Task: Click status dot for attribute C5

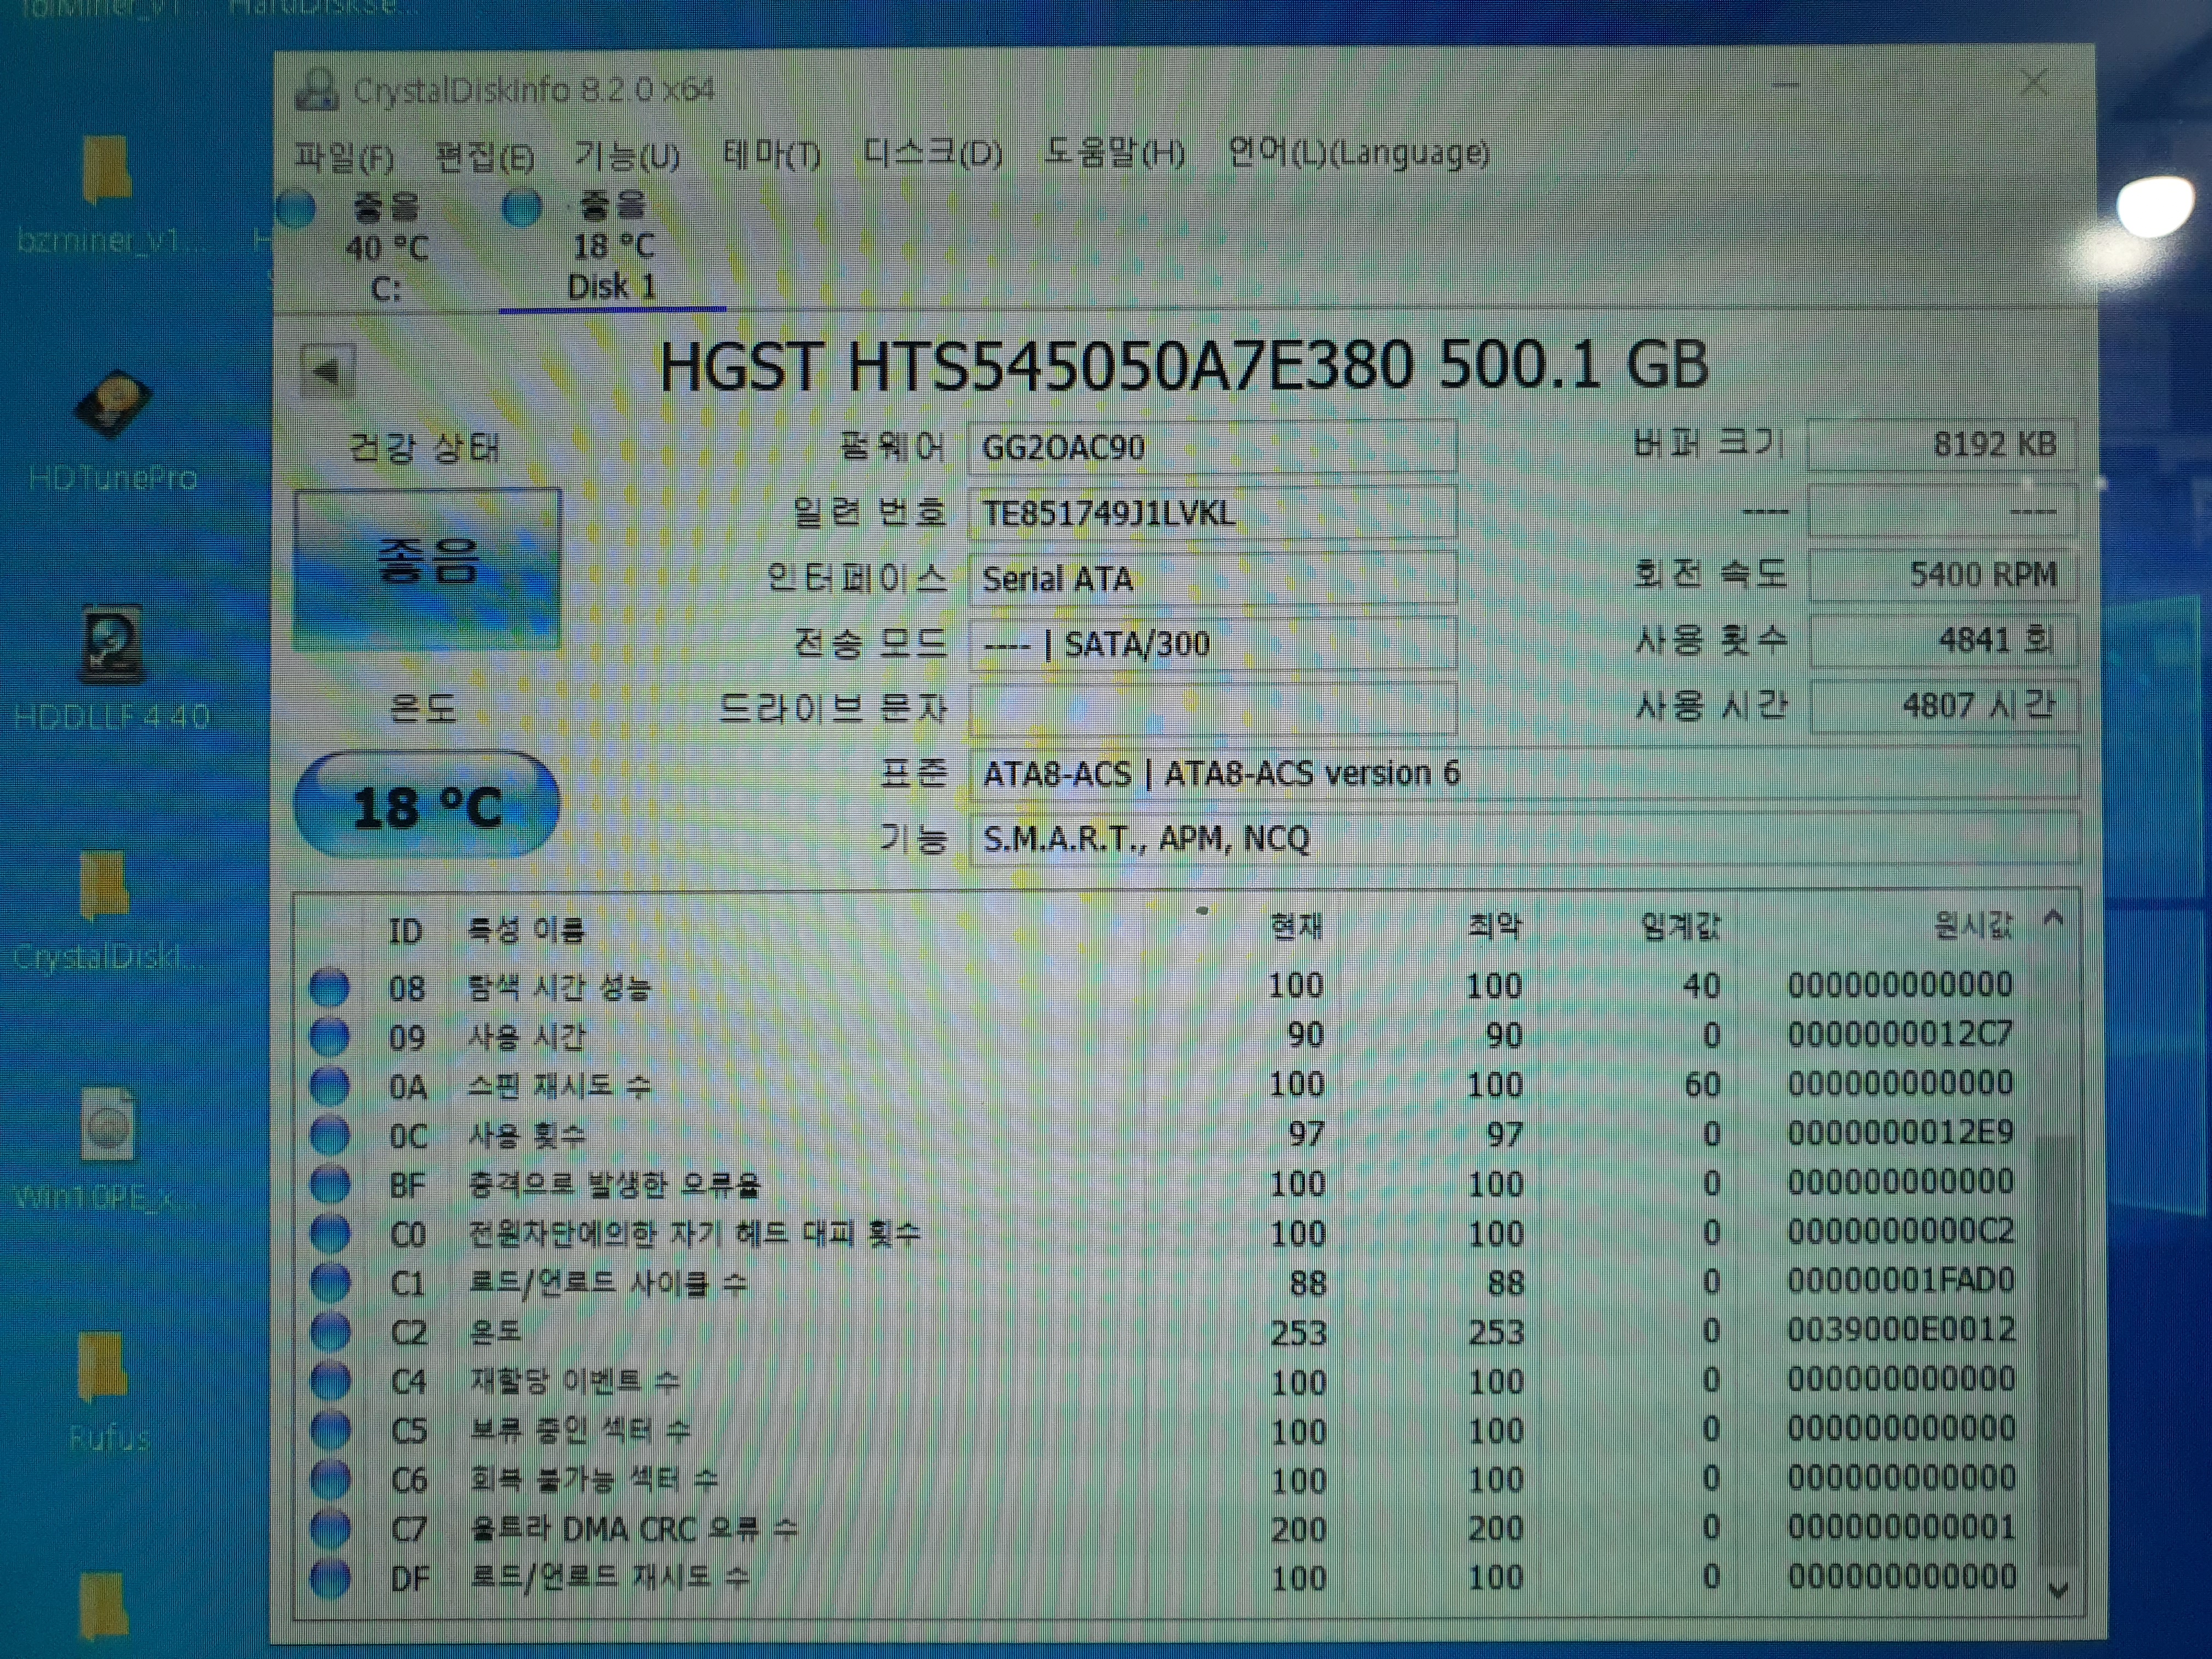Action: pos(330,1430)
